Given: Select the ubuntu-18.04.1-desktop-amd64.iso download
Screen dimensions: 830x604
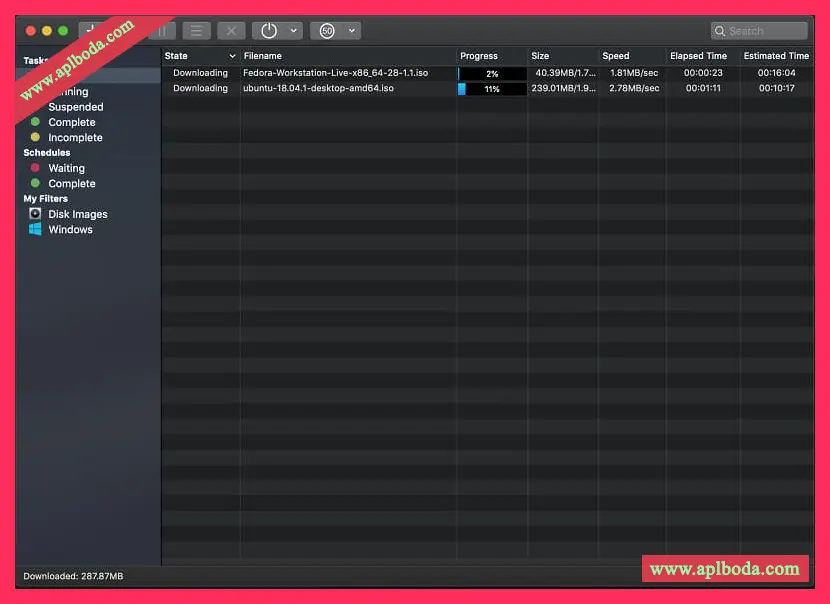Looking at the screenshot, I should (318, 88).
